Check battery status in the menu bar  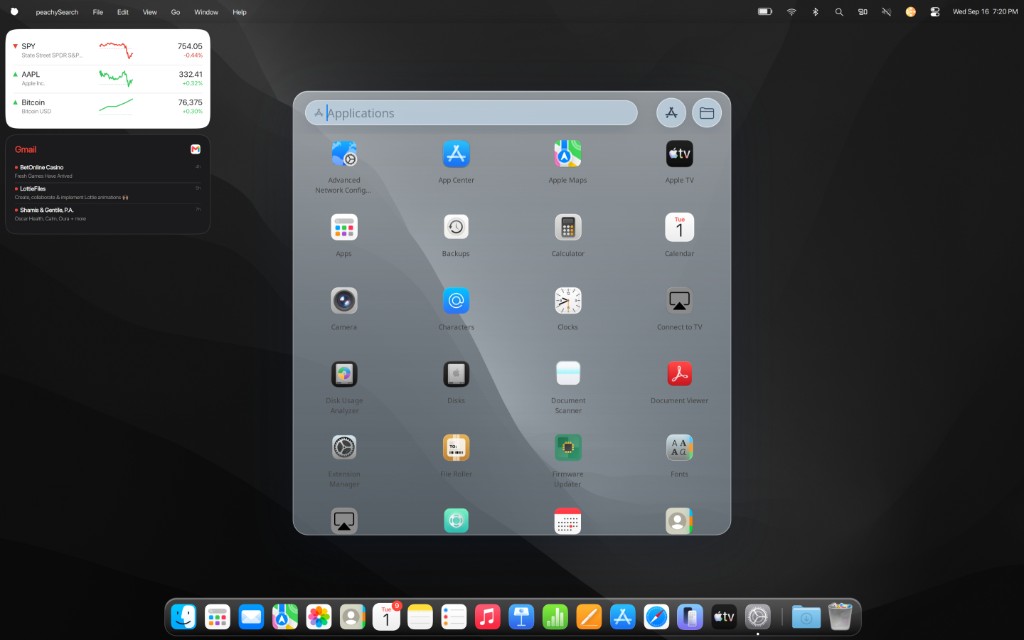[765, 12]
